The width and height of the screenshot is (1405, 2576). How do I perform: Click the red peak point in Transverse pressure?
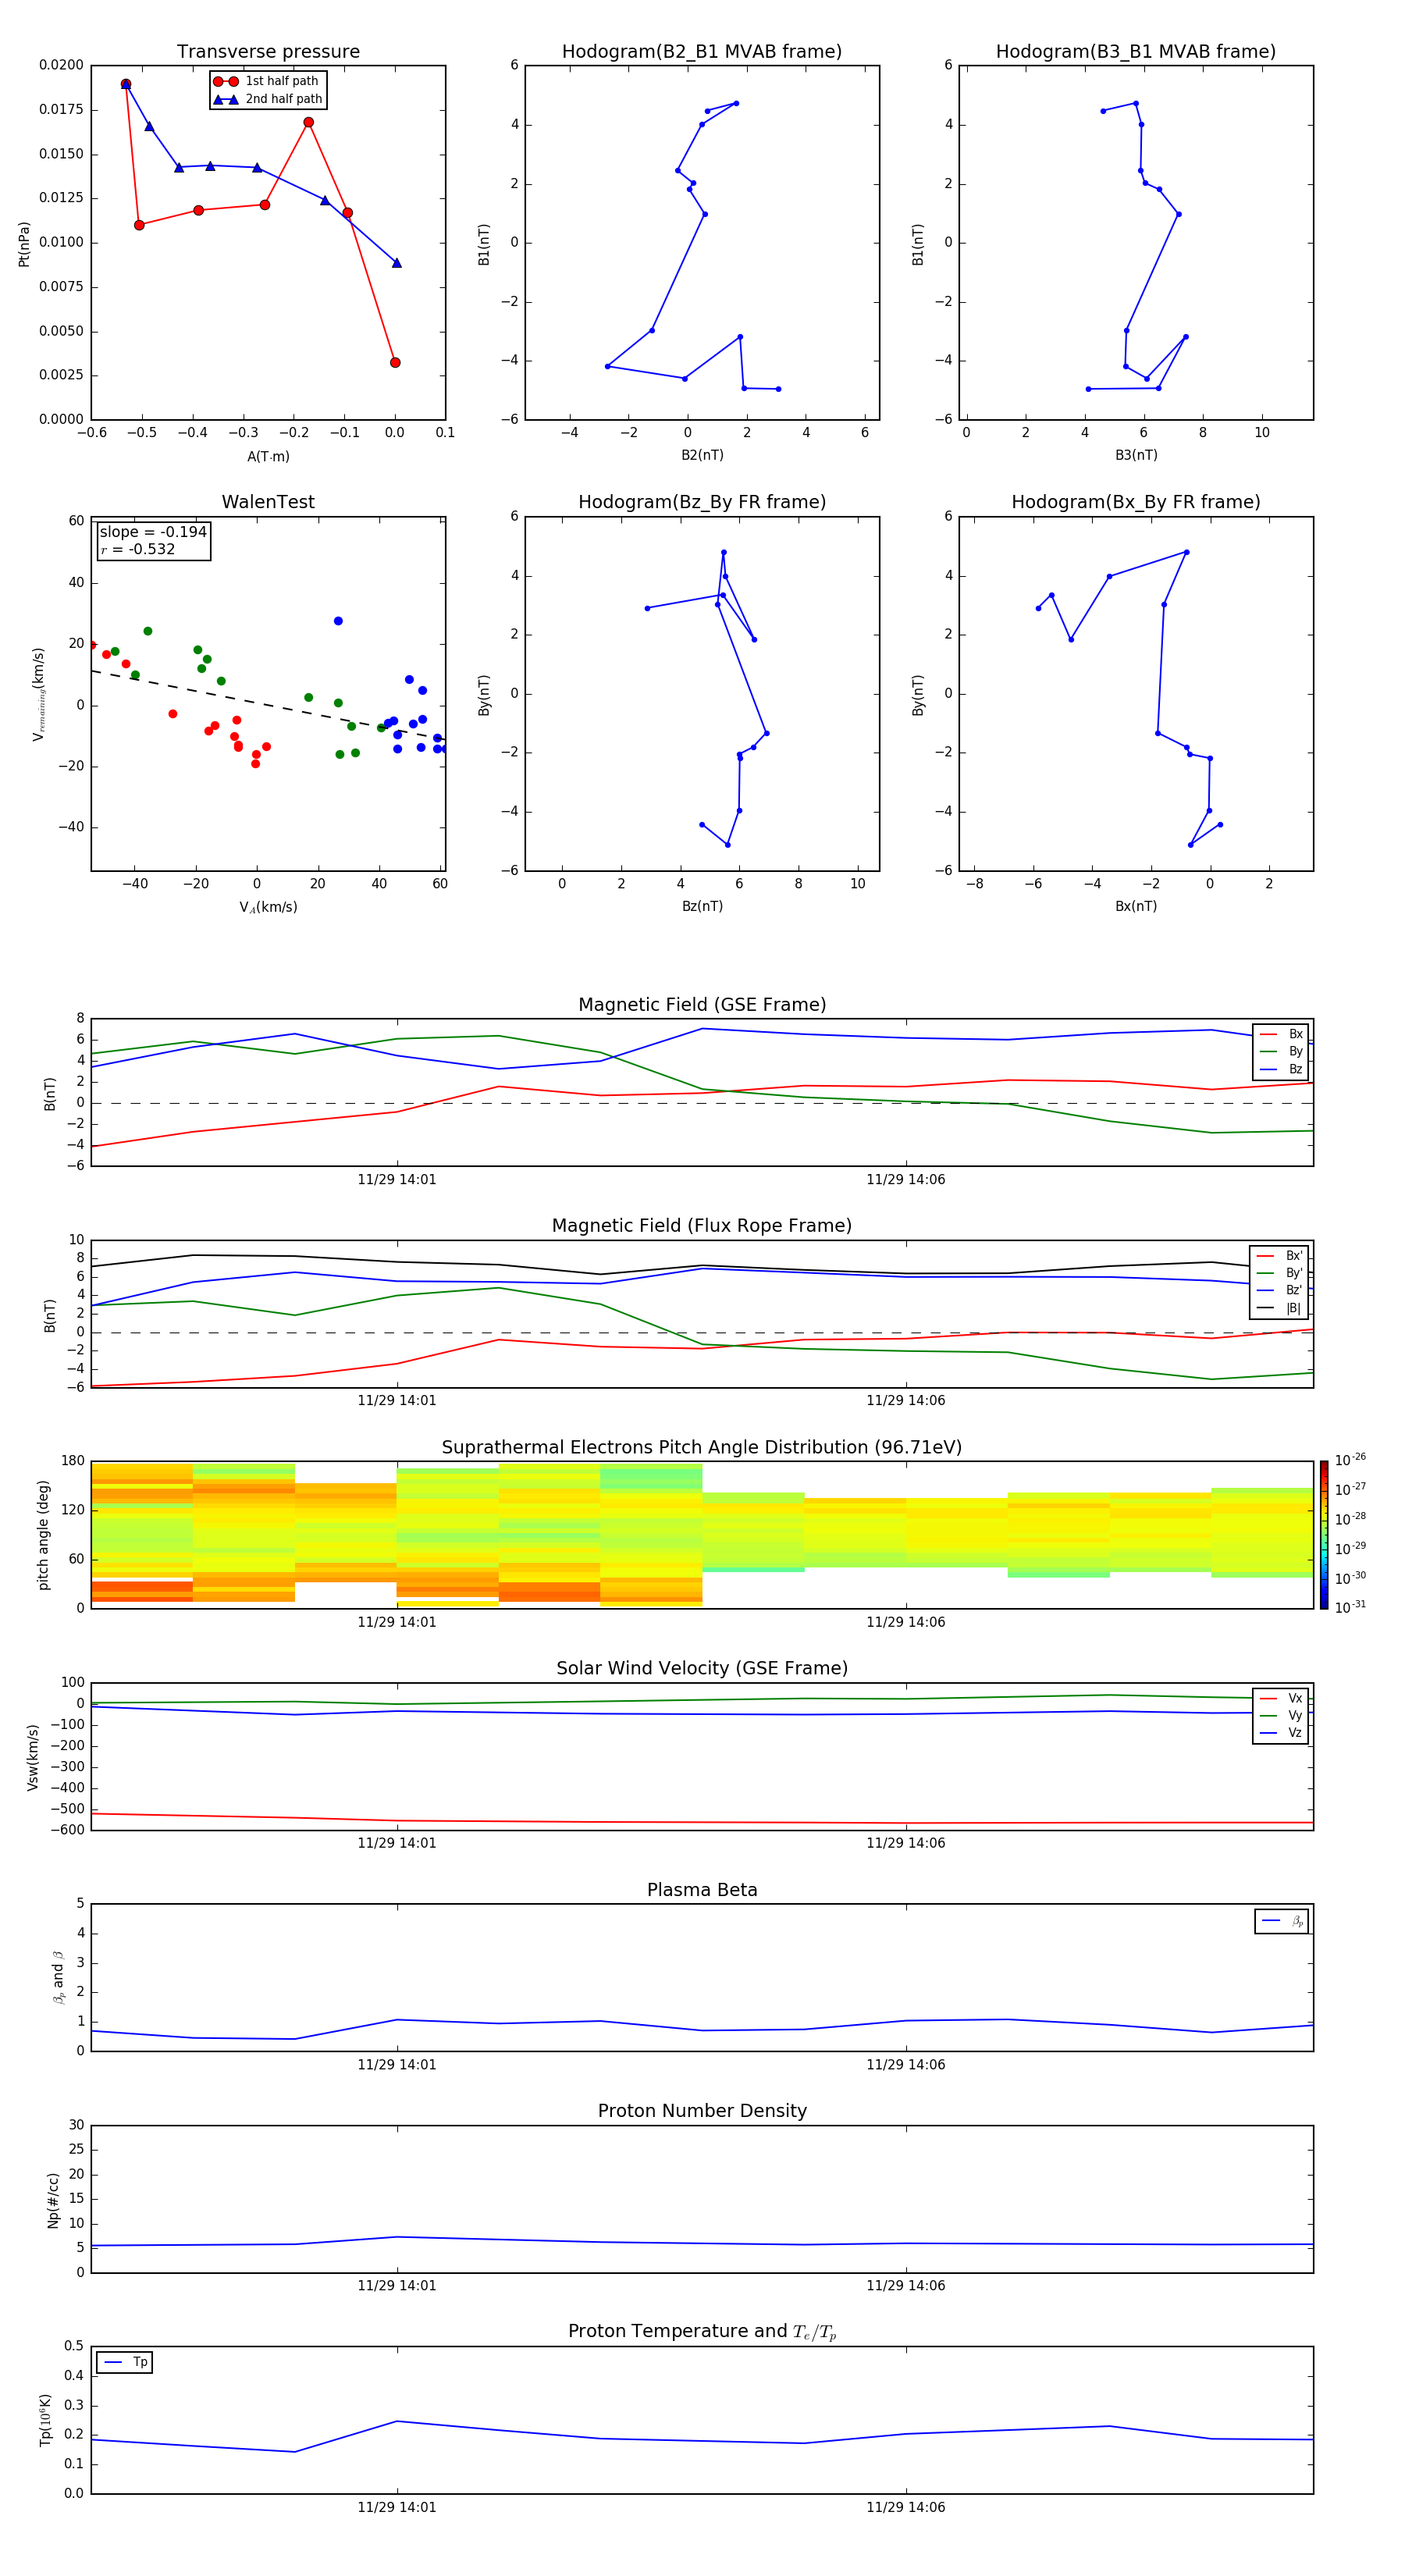(308, 122)
